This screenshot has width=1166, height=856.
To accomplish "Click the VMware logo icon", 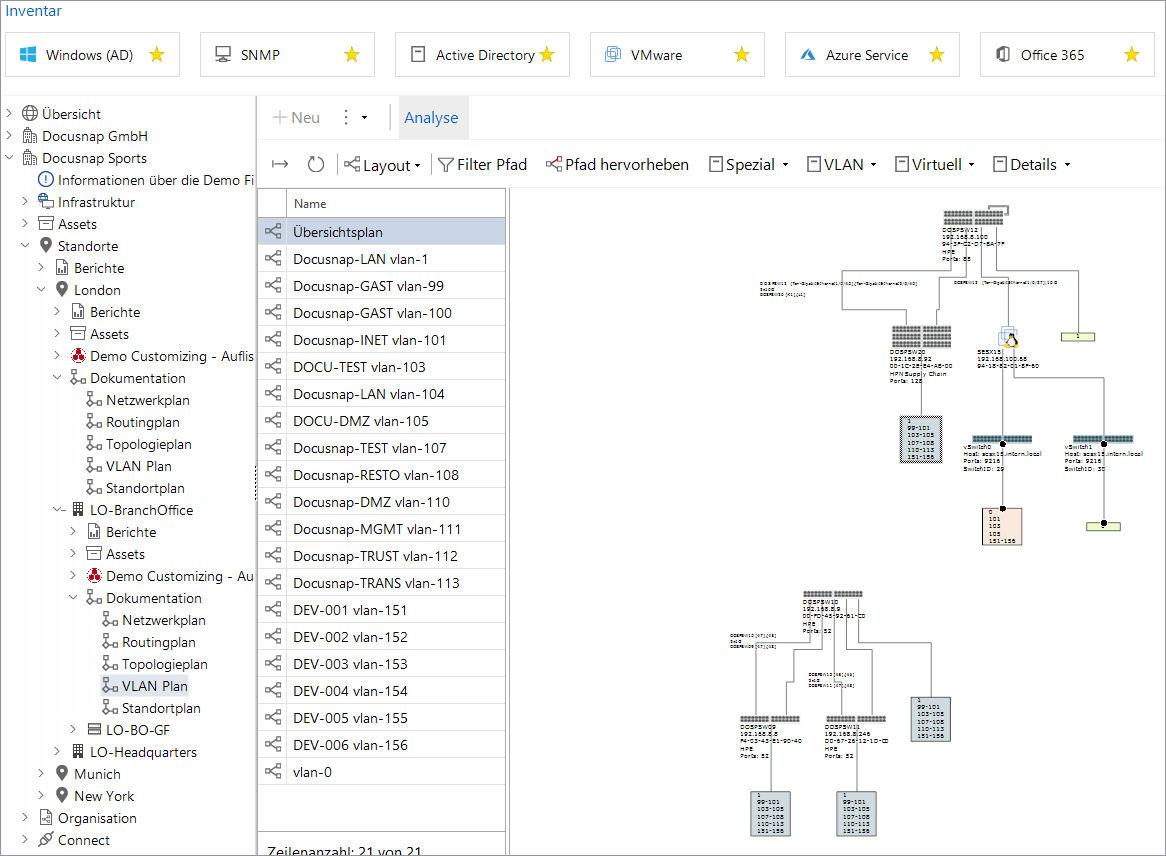I will 613,54.
